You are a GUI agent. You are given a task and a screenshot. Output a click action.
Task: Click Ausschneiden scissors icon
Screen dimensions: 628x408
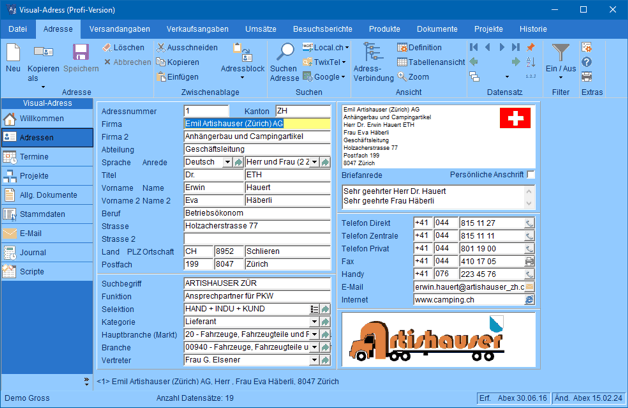(x=161, y=48)
